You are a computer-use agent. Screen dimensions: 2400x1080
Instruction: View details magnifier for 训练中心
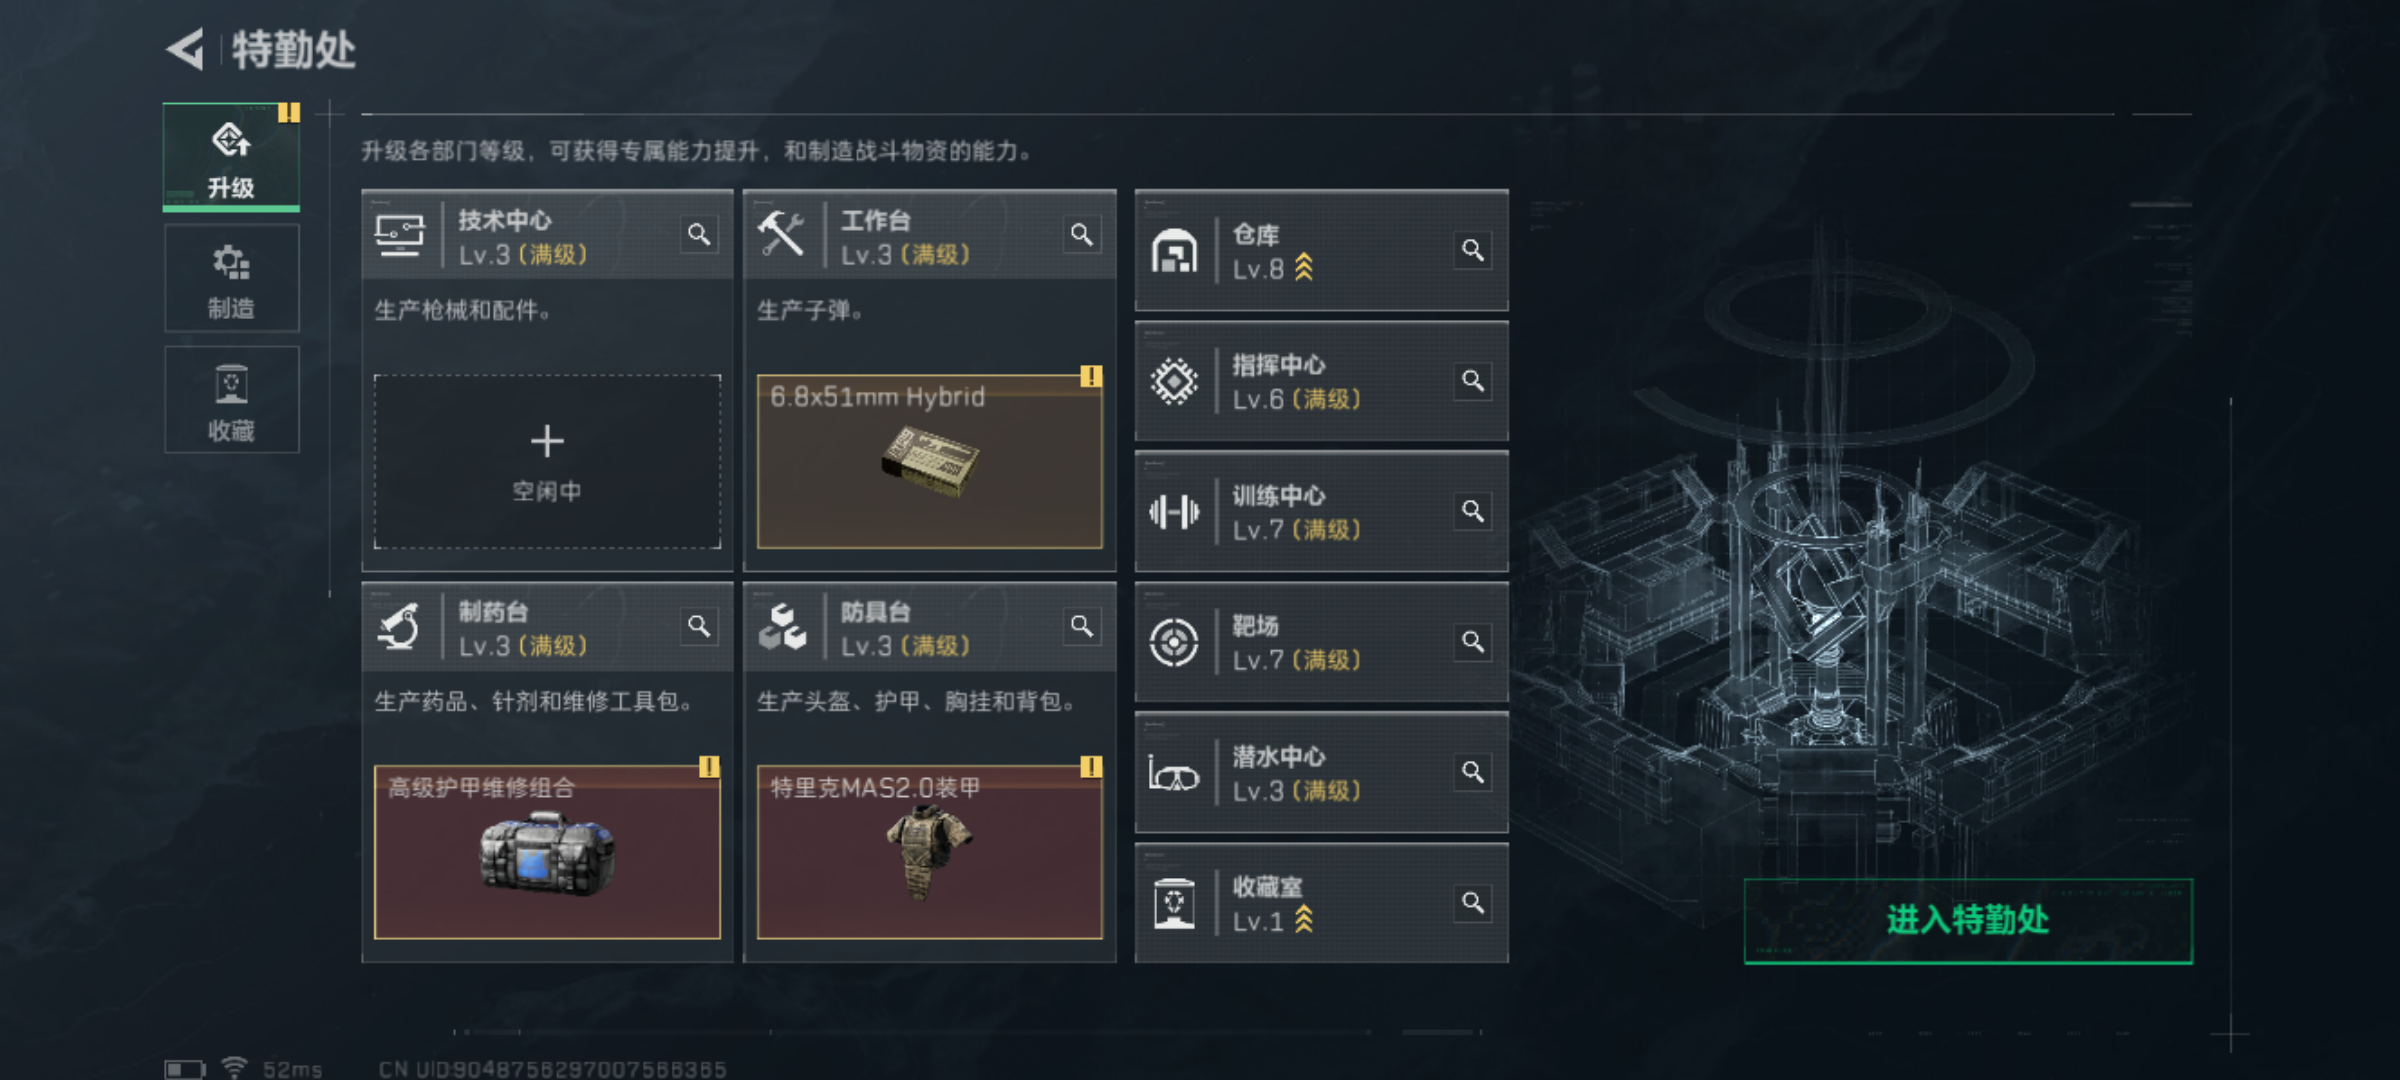pyautogui.click(x=1473, y=511)
